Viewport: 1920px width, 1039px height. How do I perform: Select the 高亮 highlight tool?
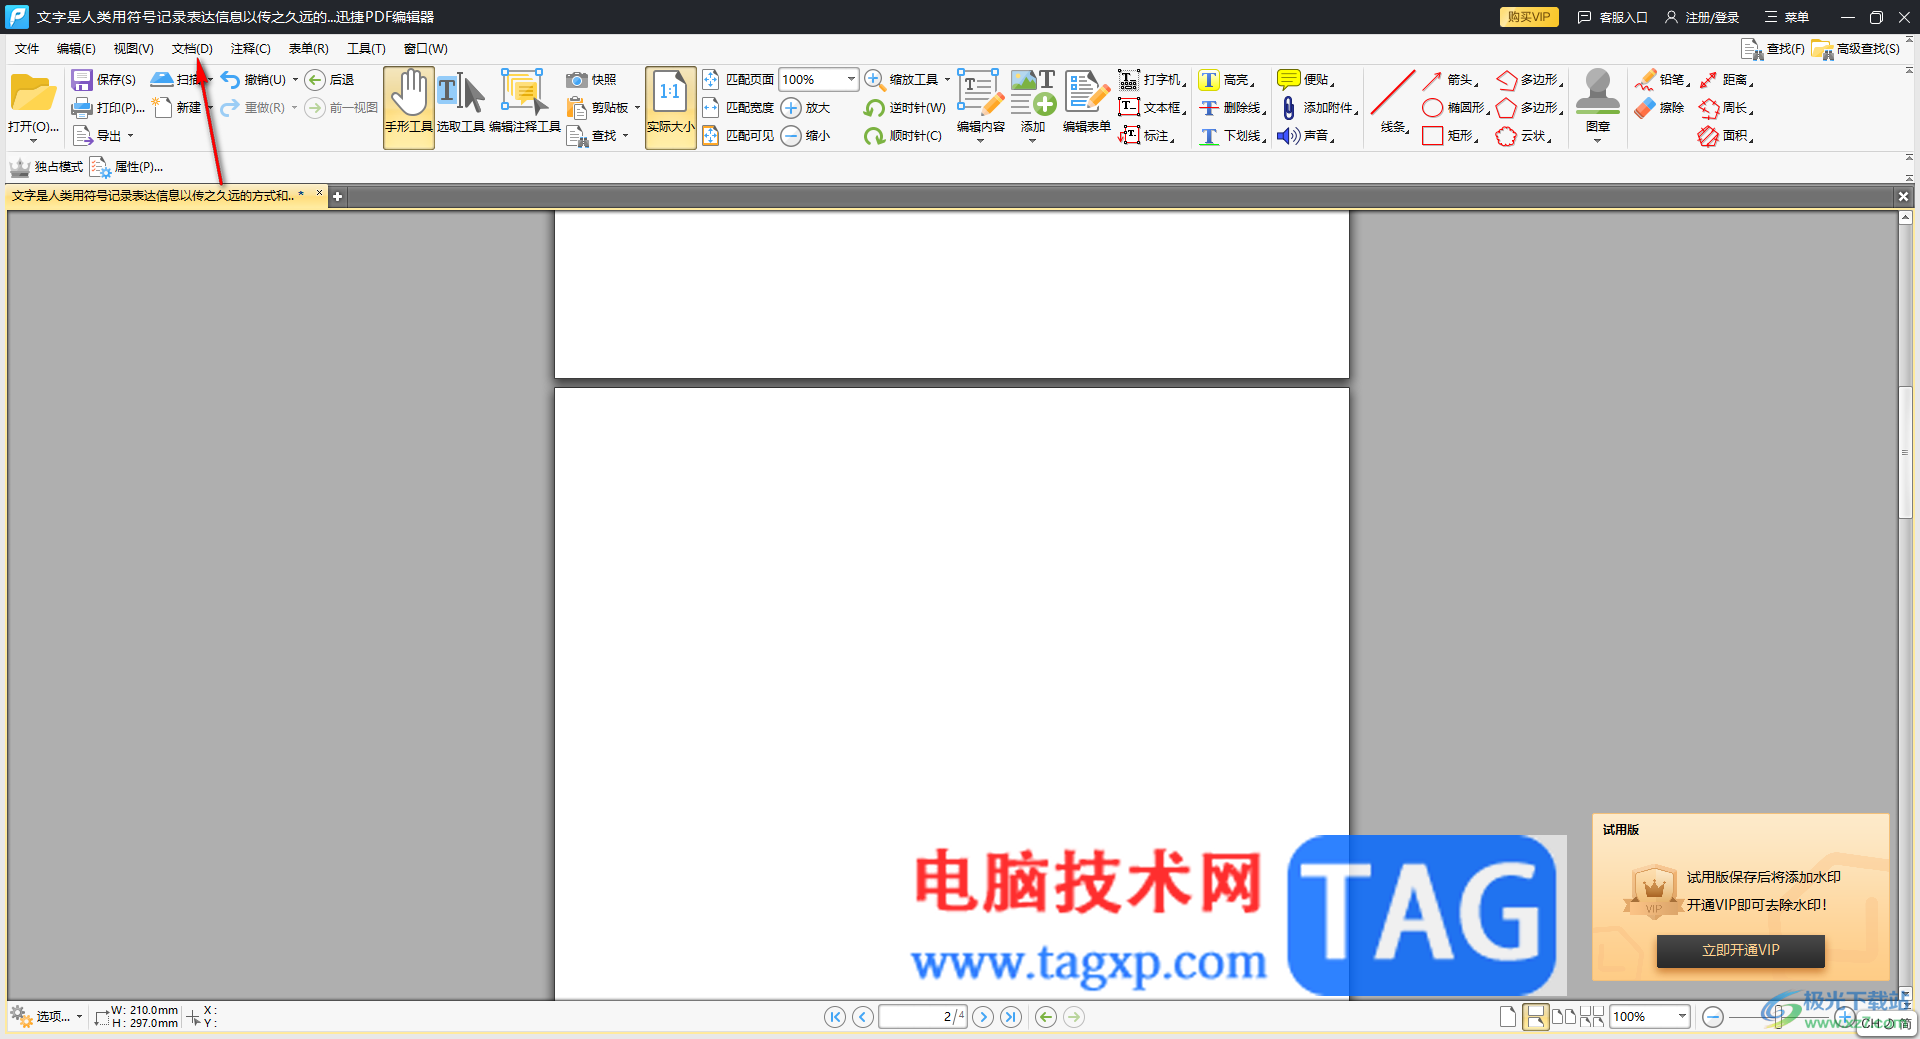click(x=1226, y=80)
